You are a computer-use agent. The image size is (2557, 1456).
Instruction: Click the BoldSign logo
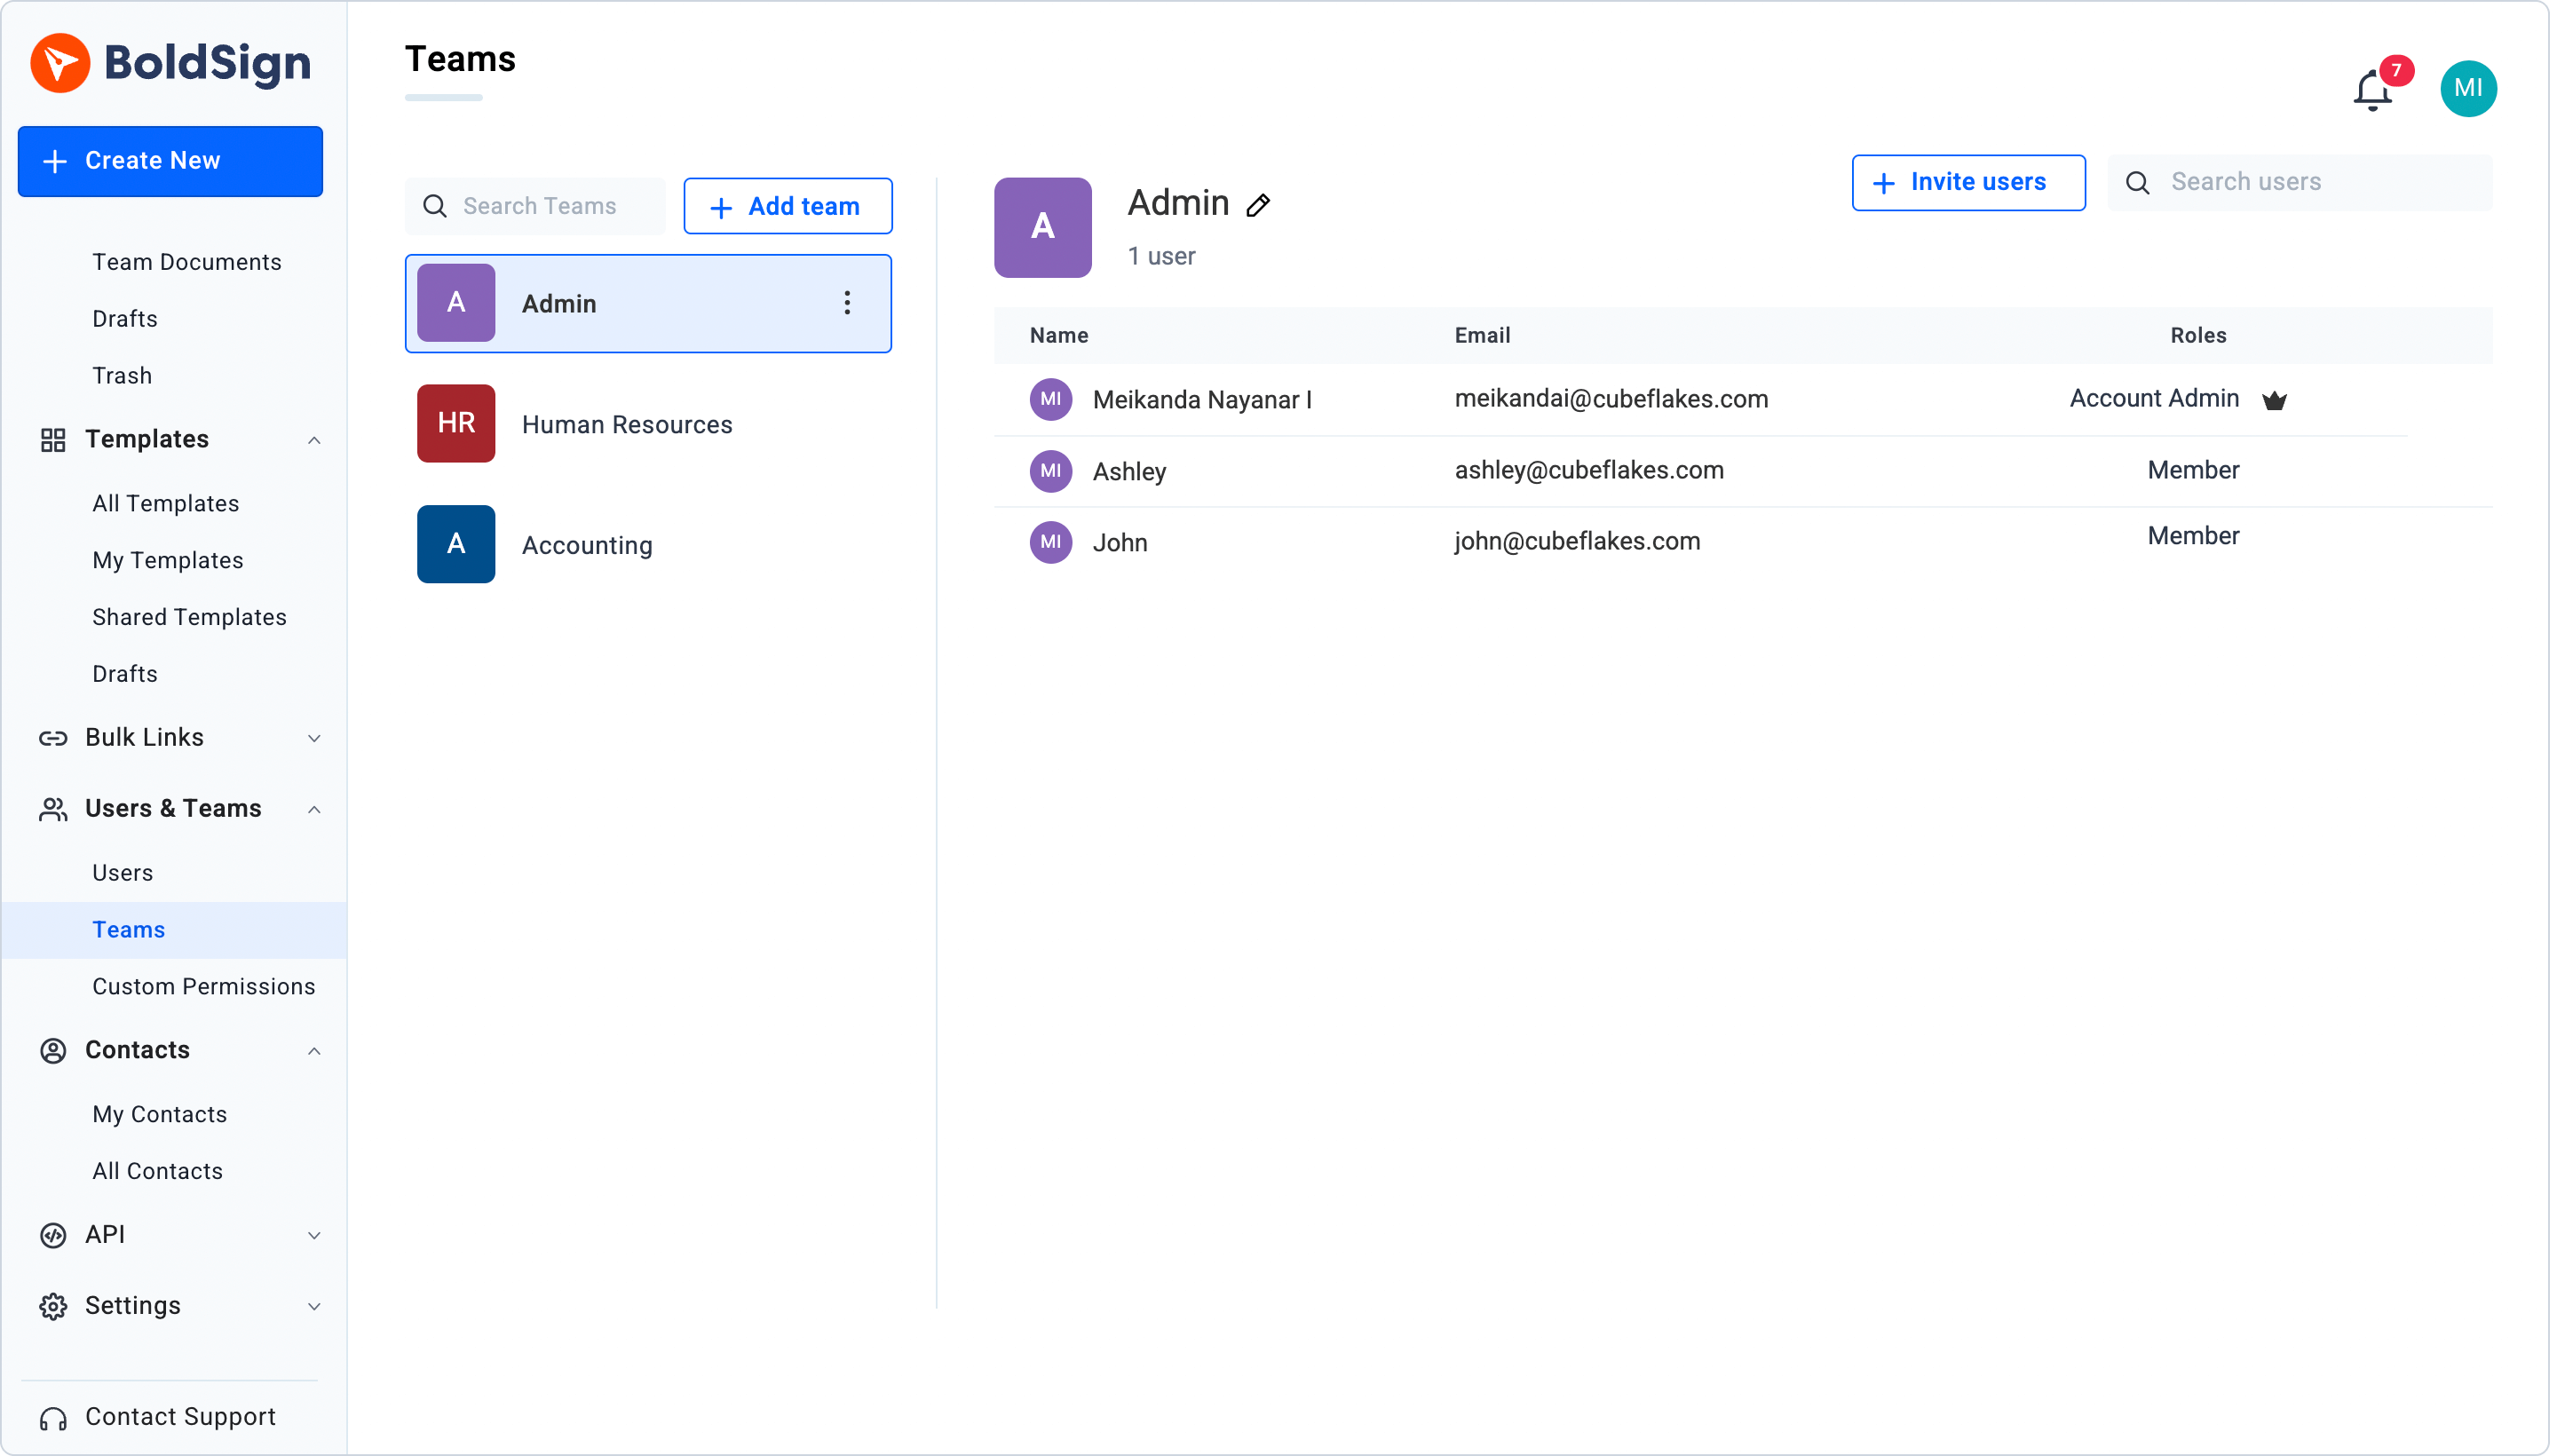click(x=170, y=62)
